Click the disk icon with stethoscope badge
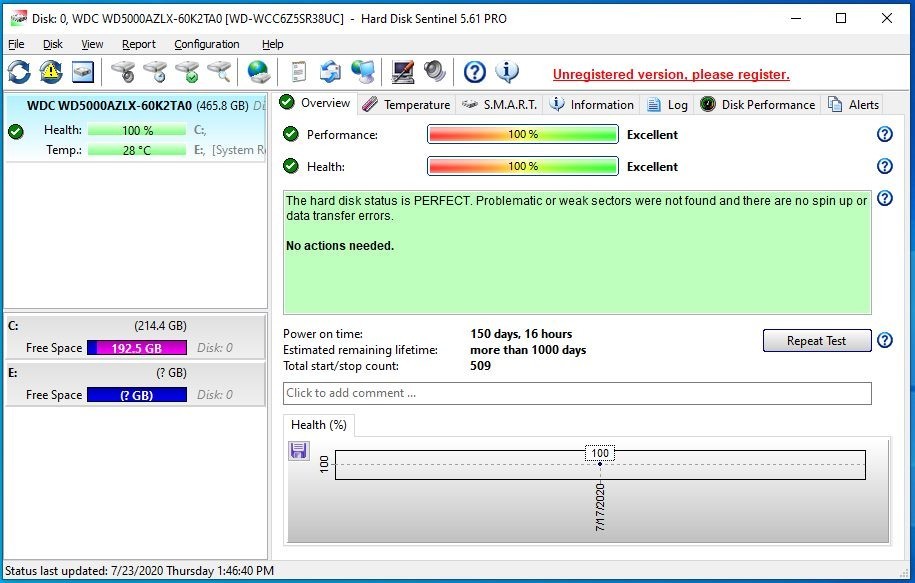 [123, 72]
